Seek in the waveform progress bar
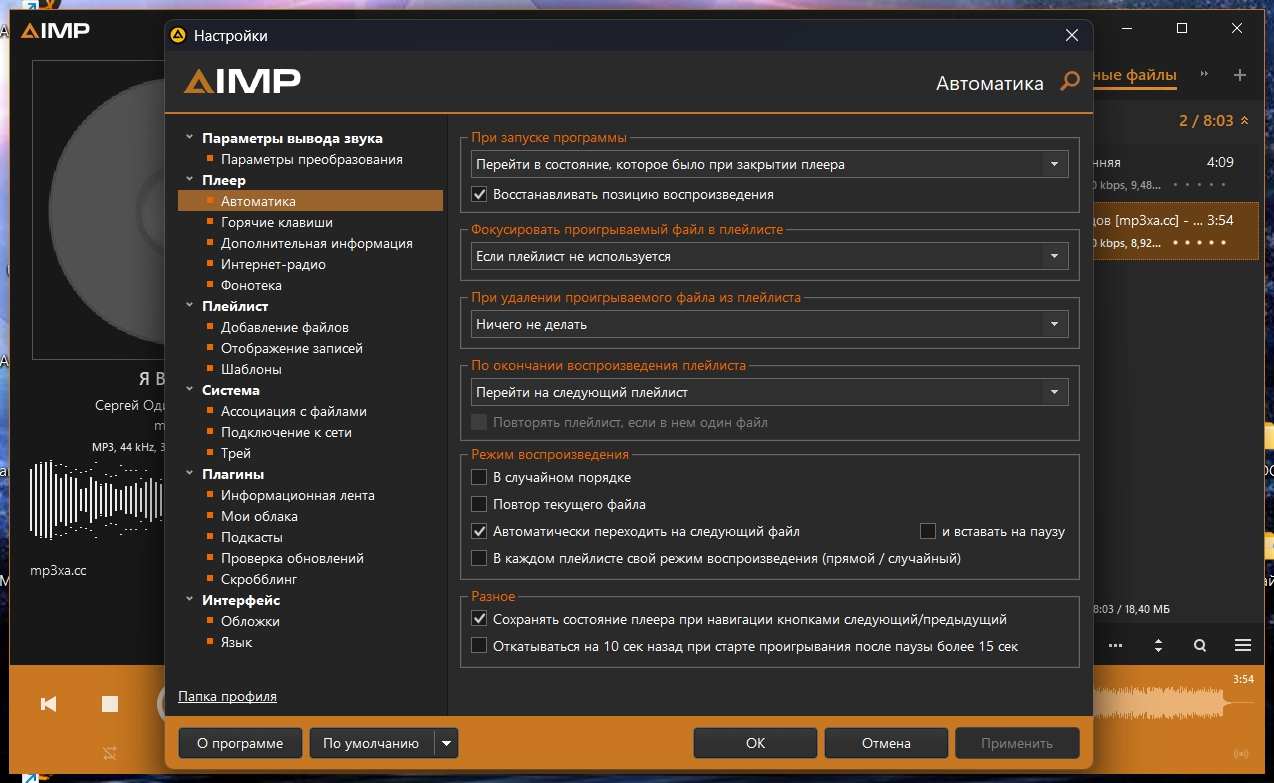Image resolution: width=1274 pixels, height=783 pixels. click(1173, 704)
